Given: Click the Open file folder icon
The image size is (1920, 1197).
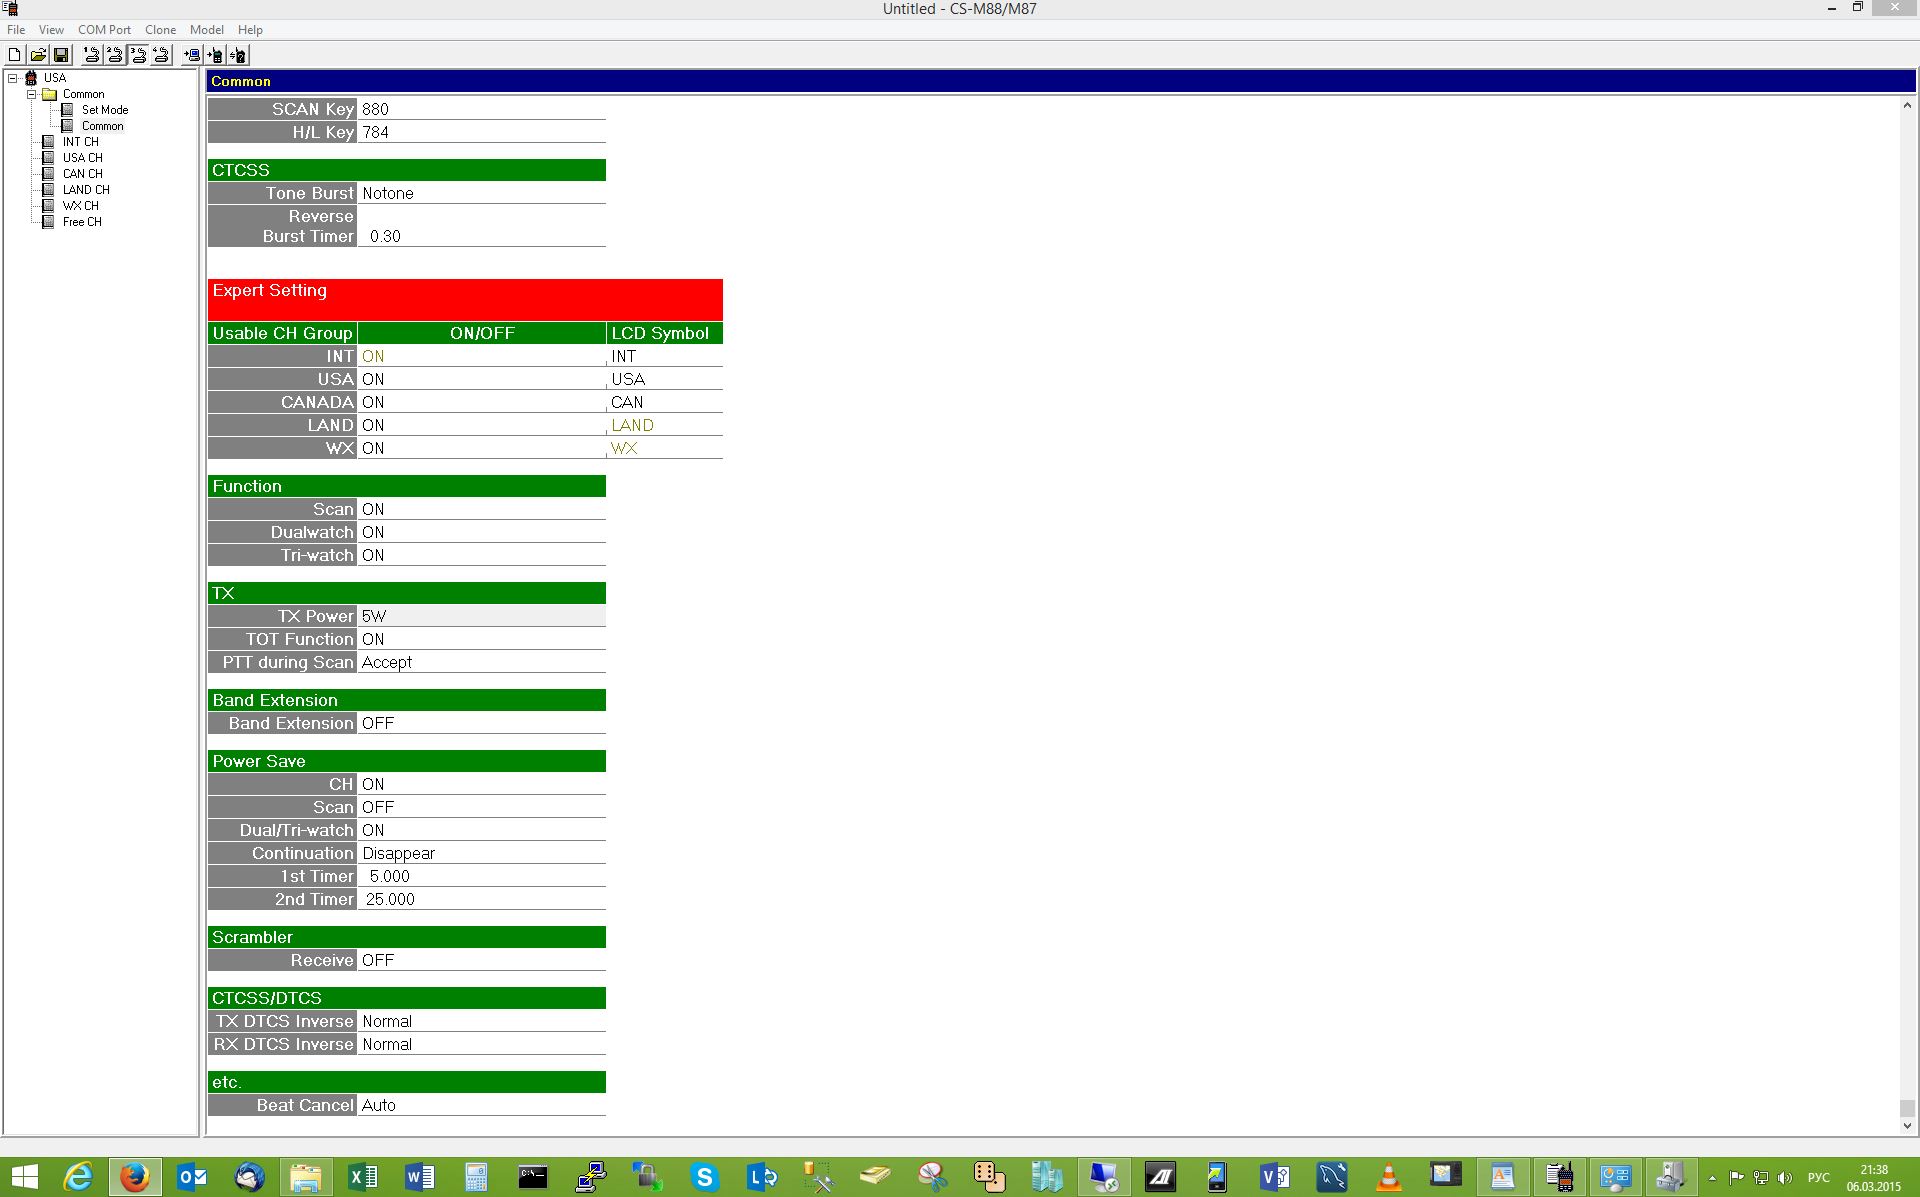Looking at the screenshot, I should (38, 55).
